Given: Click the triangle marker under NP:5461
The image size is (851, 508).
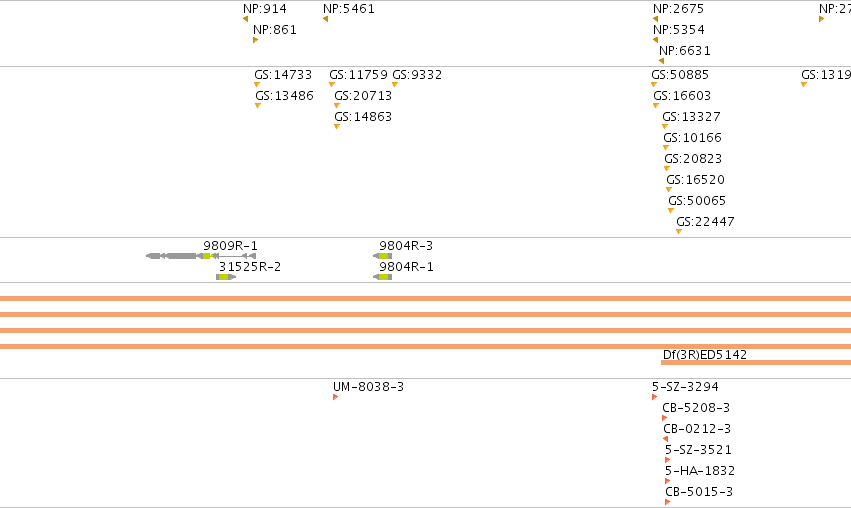Looking at the screenshot, I should click(325, 19).
